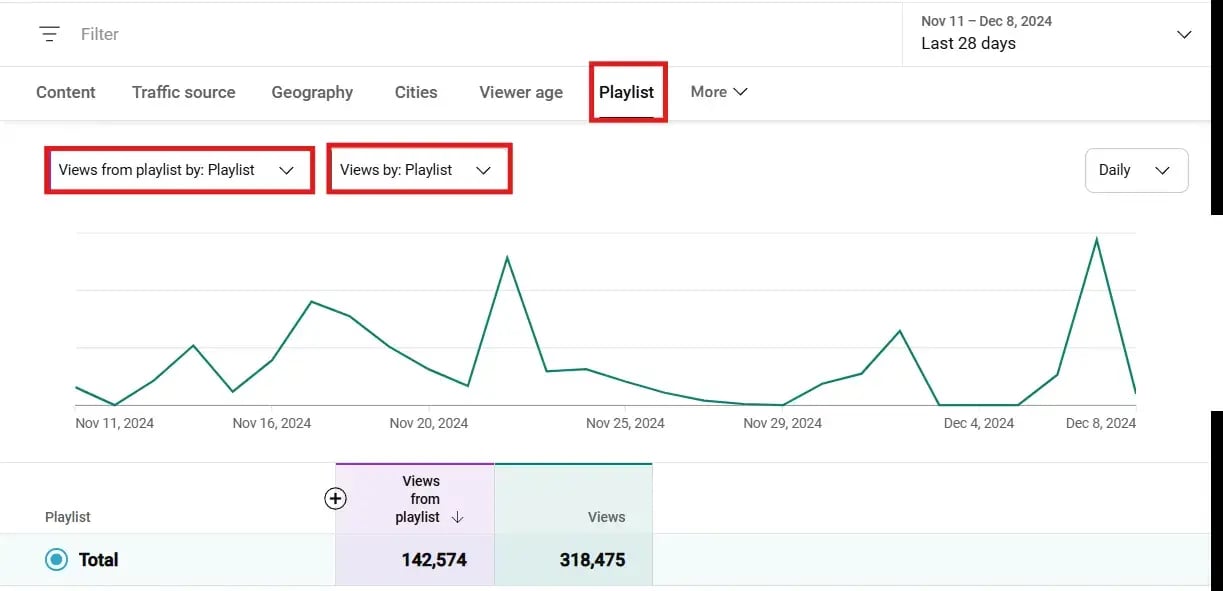The width and height of the screenshot is (1223, 591).
Task: Click the filter lines icon
Action: point(49,34)
